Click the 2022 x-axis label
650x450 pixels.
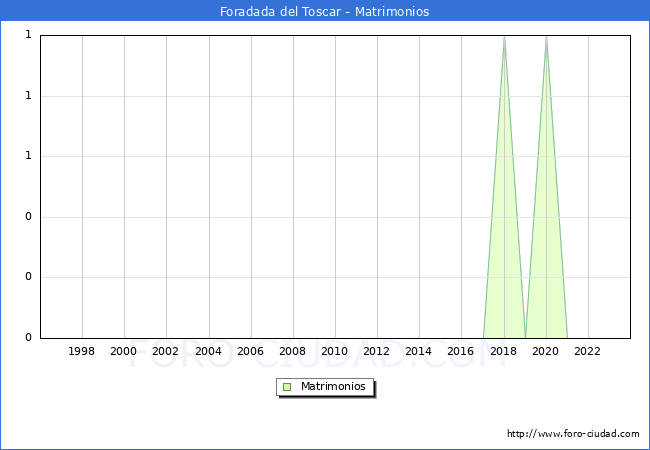tap(587, 351)
